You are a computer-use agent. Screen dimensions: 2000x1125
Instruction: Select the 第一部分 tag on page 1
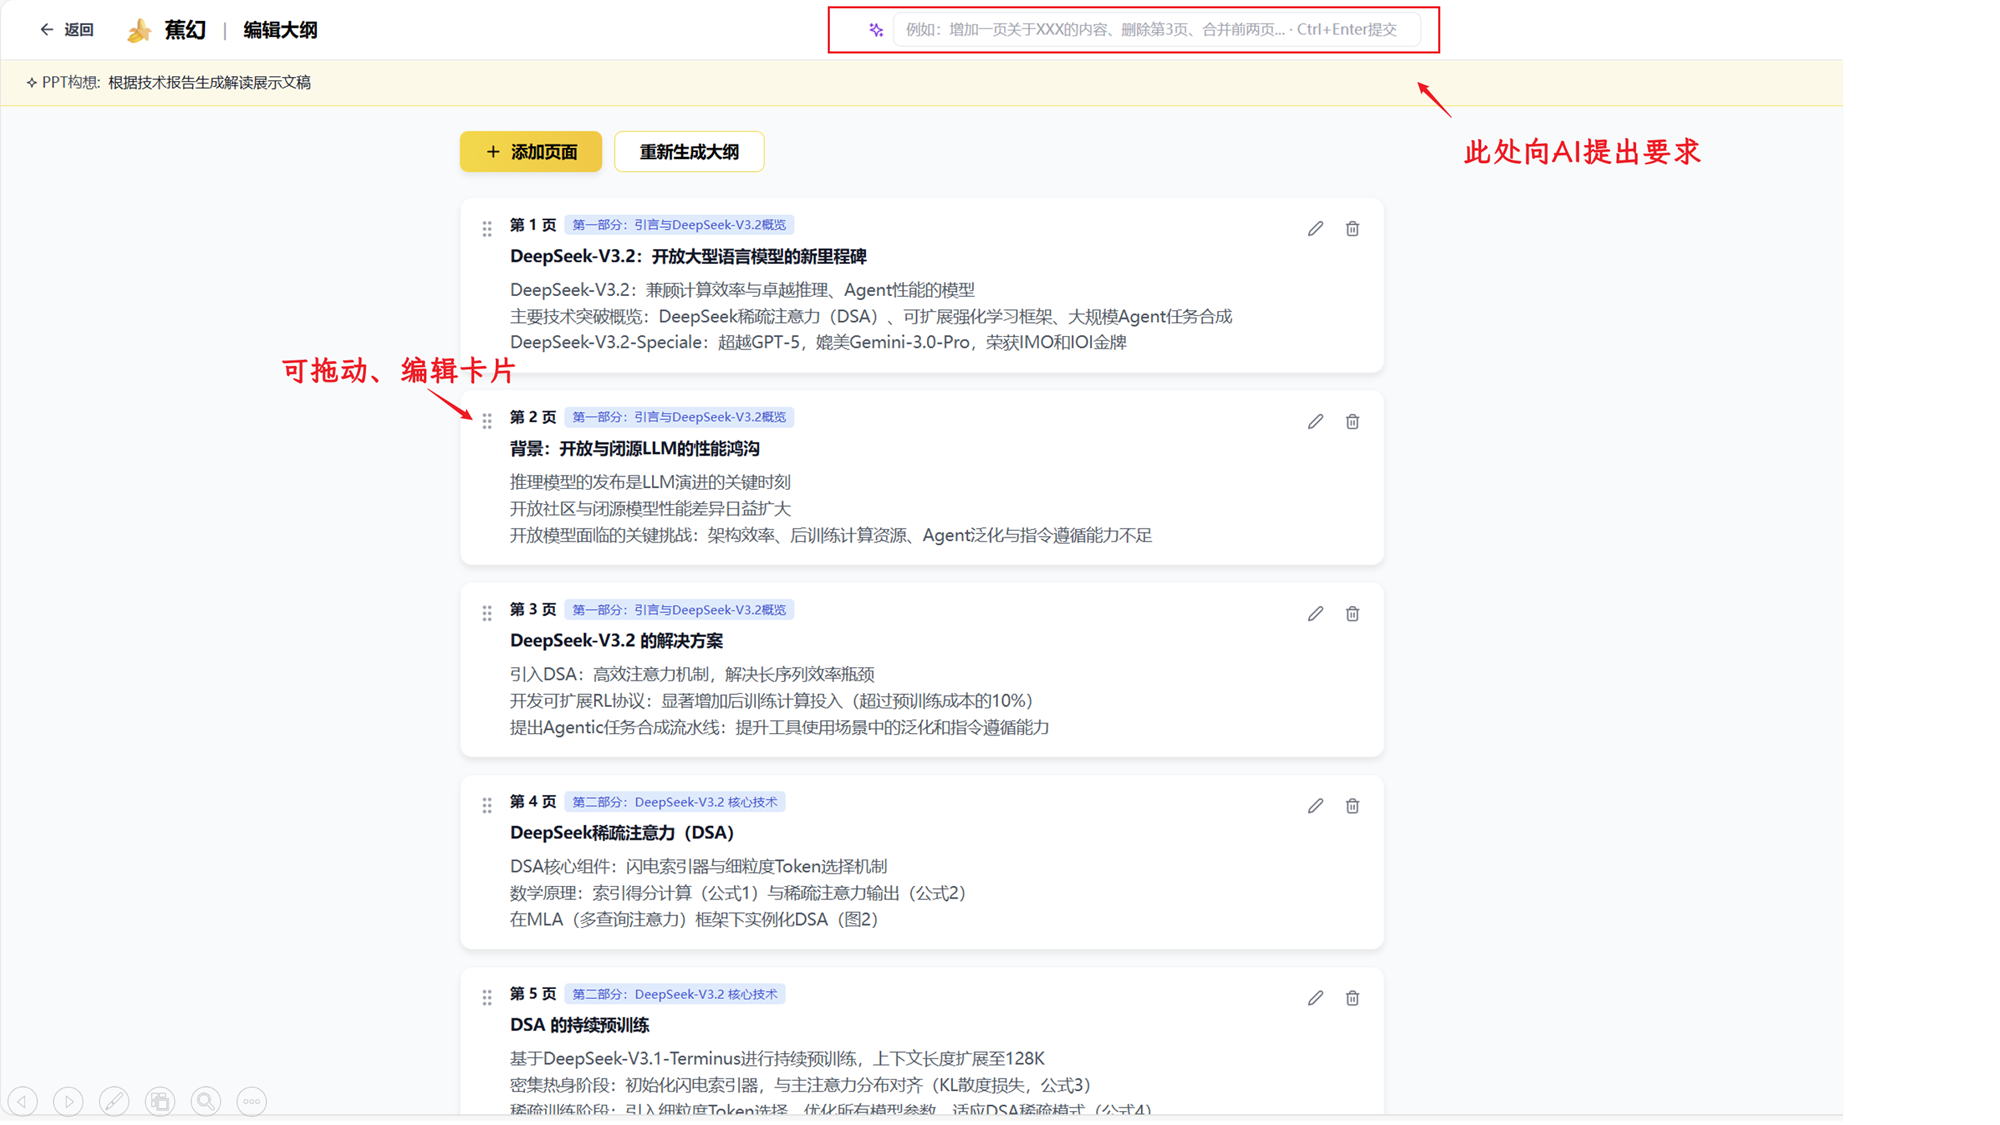click(680, 224)
